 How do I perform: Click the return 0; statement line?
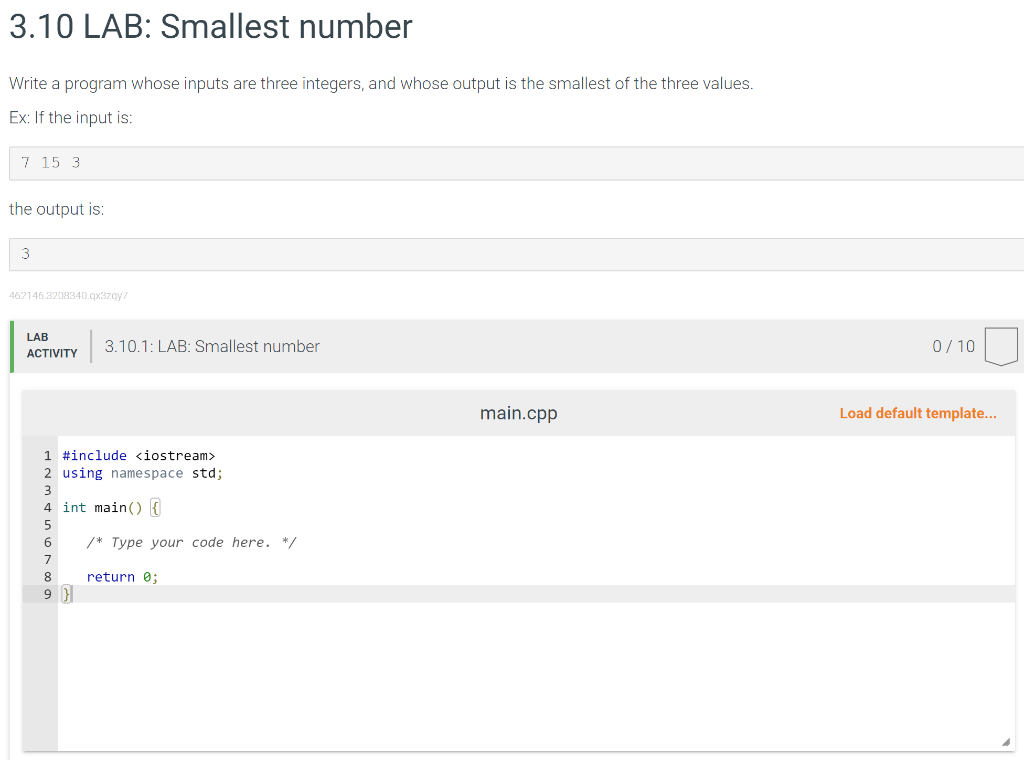tap(123, 576)
